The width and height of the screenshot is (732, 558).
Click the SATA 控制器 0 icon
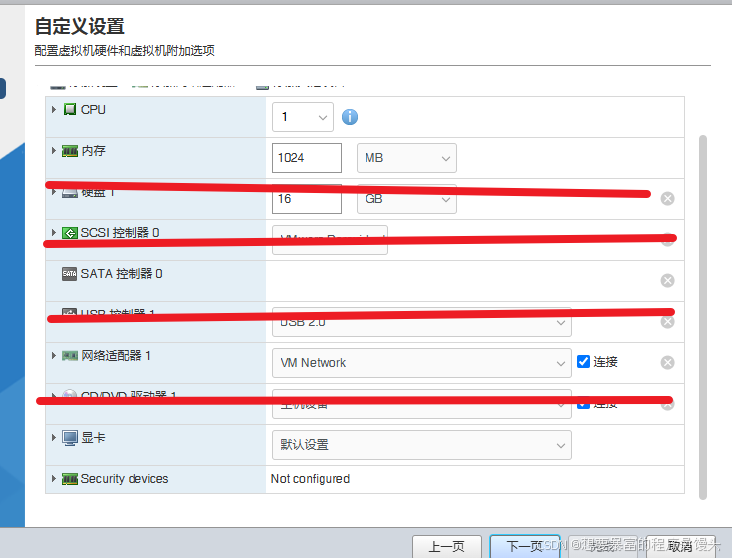[70, 274]
